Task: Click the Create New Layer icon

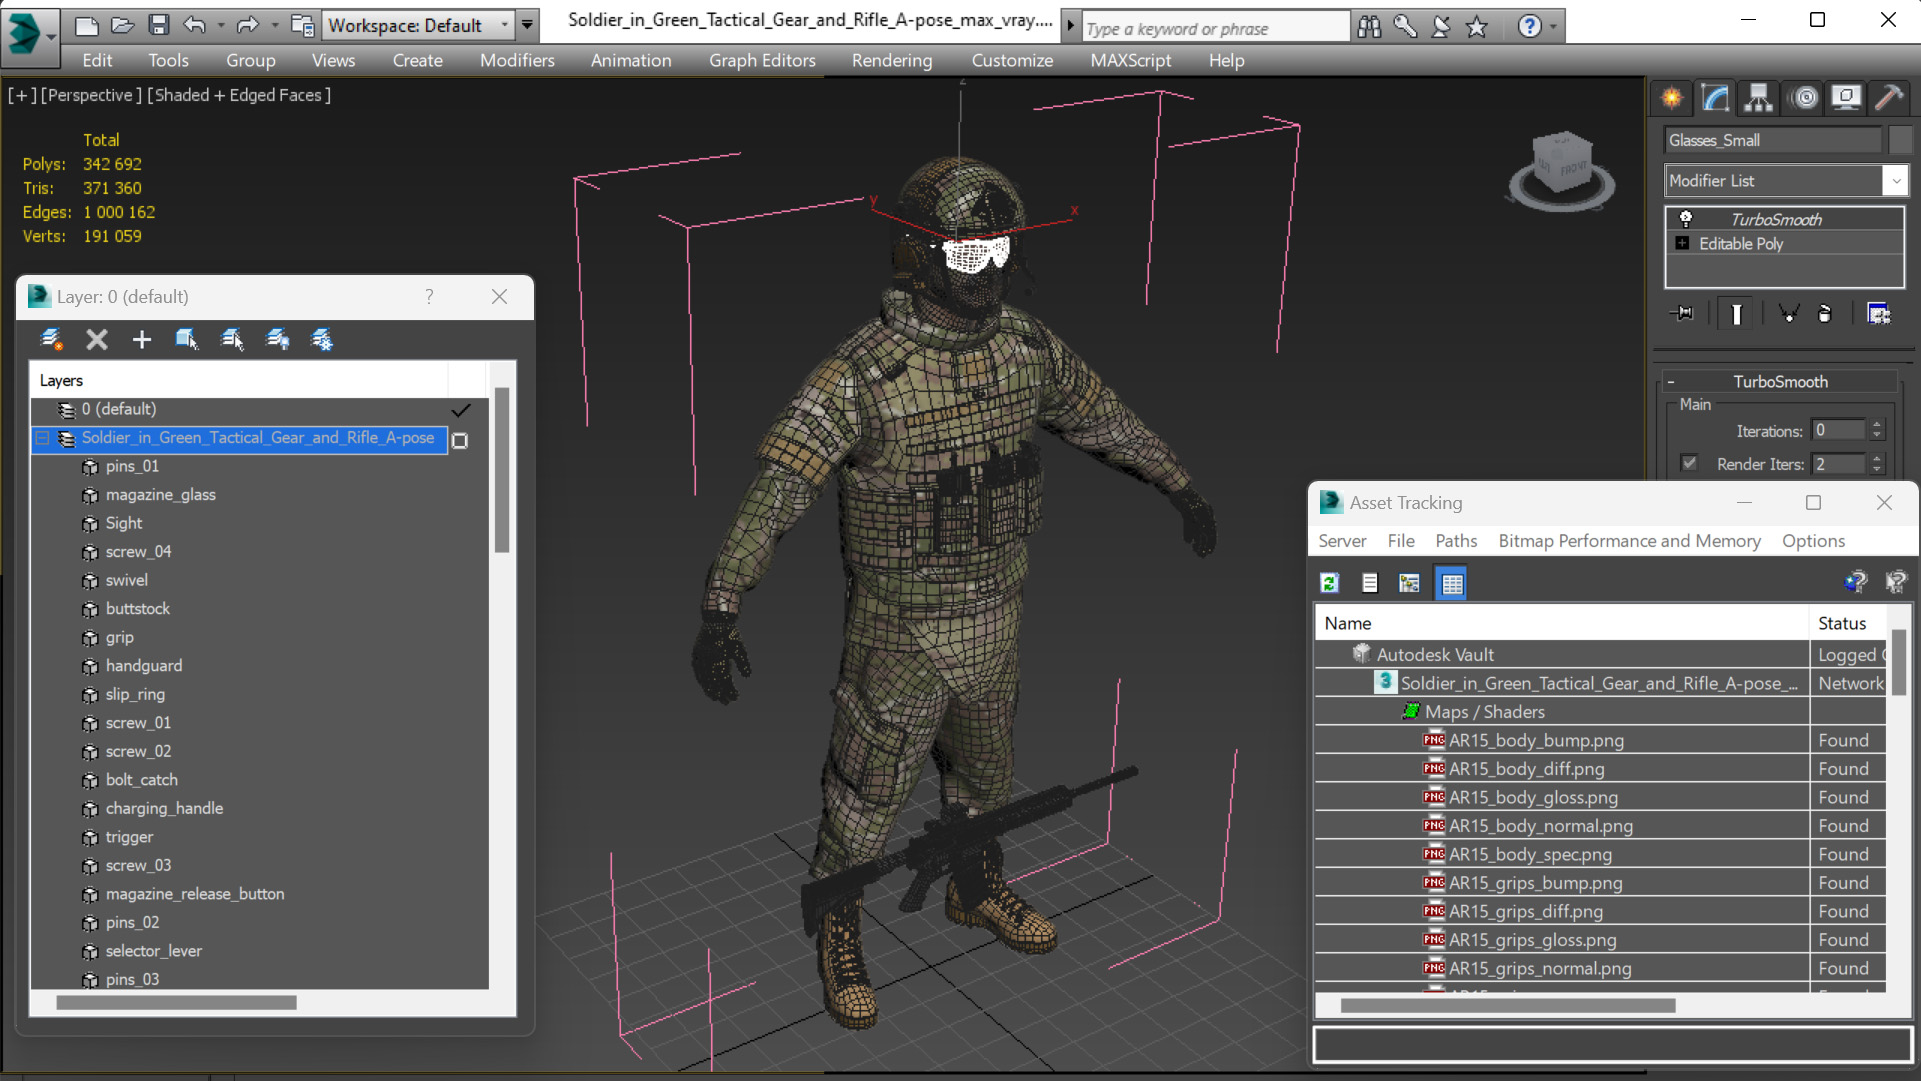Action: pyautogui.click(x=51, y=339)
